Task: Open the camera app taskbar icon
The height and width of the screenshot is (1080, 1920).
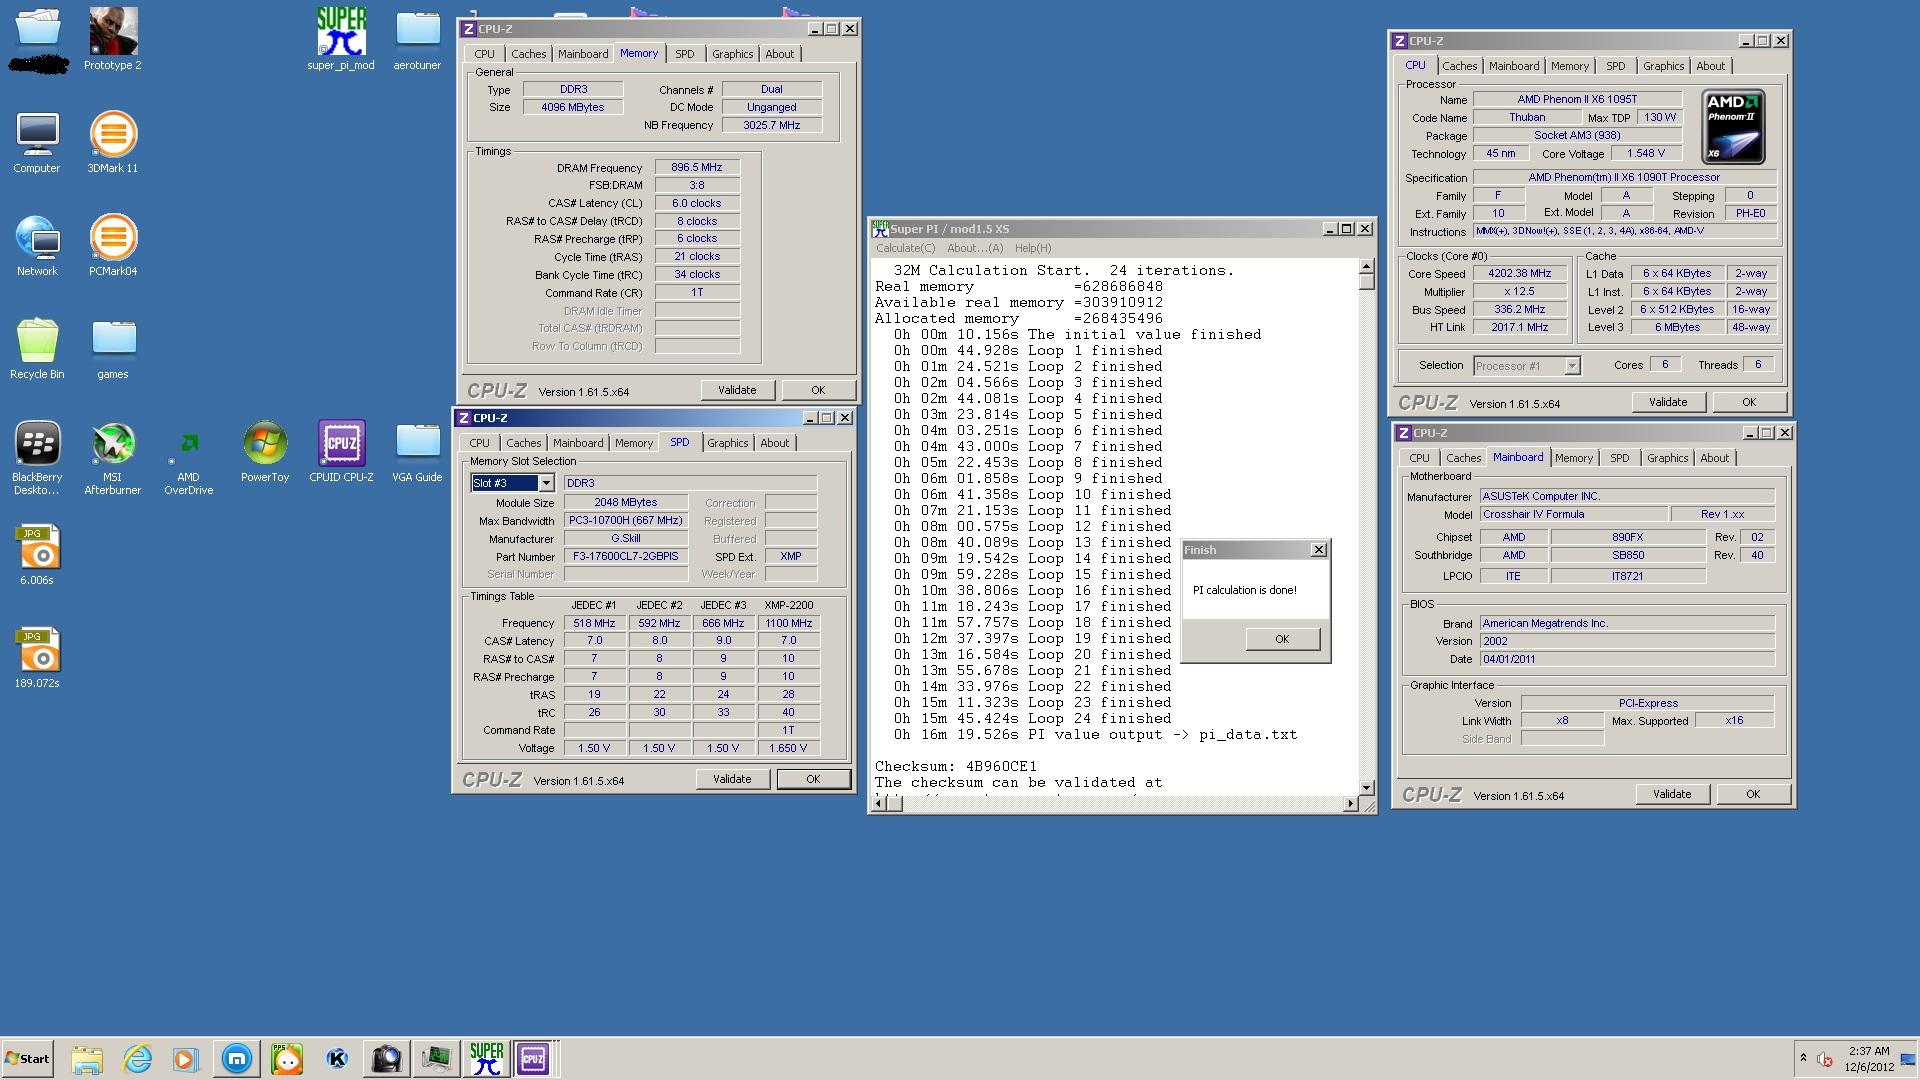Action: click(x=387, y=1059)
